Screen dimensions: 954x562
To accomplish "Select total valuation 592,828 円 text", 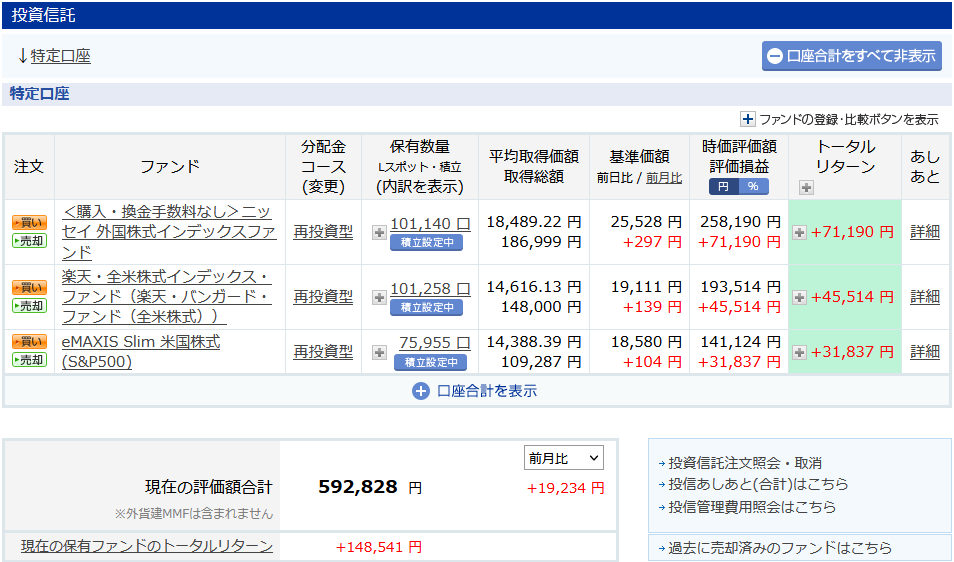I will [370, 487].
